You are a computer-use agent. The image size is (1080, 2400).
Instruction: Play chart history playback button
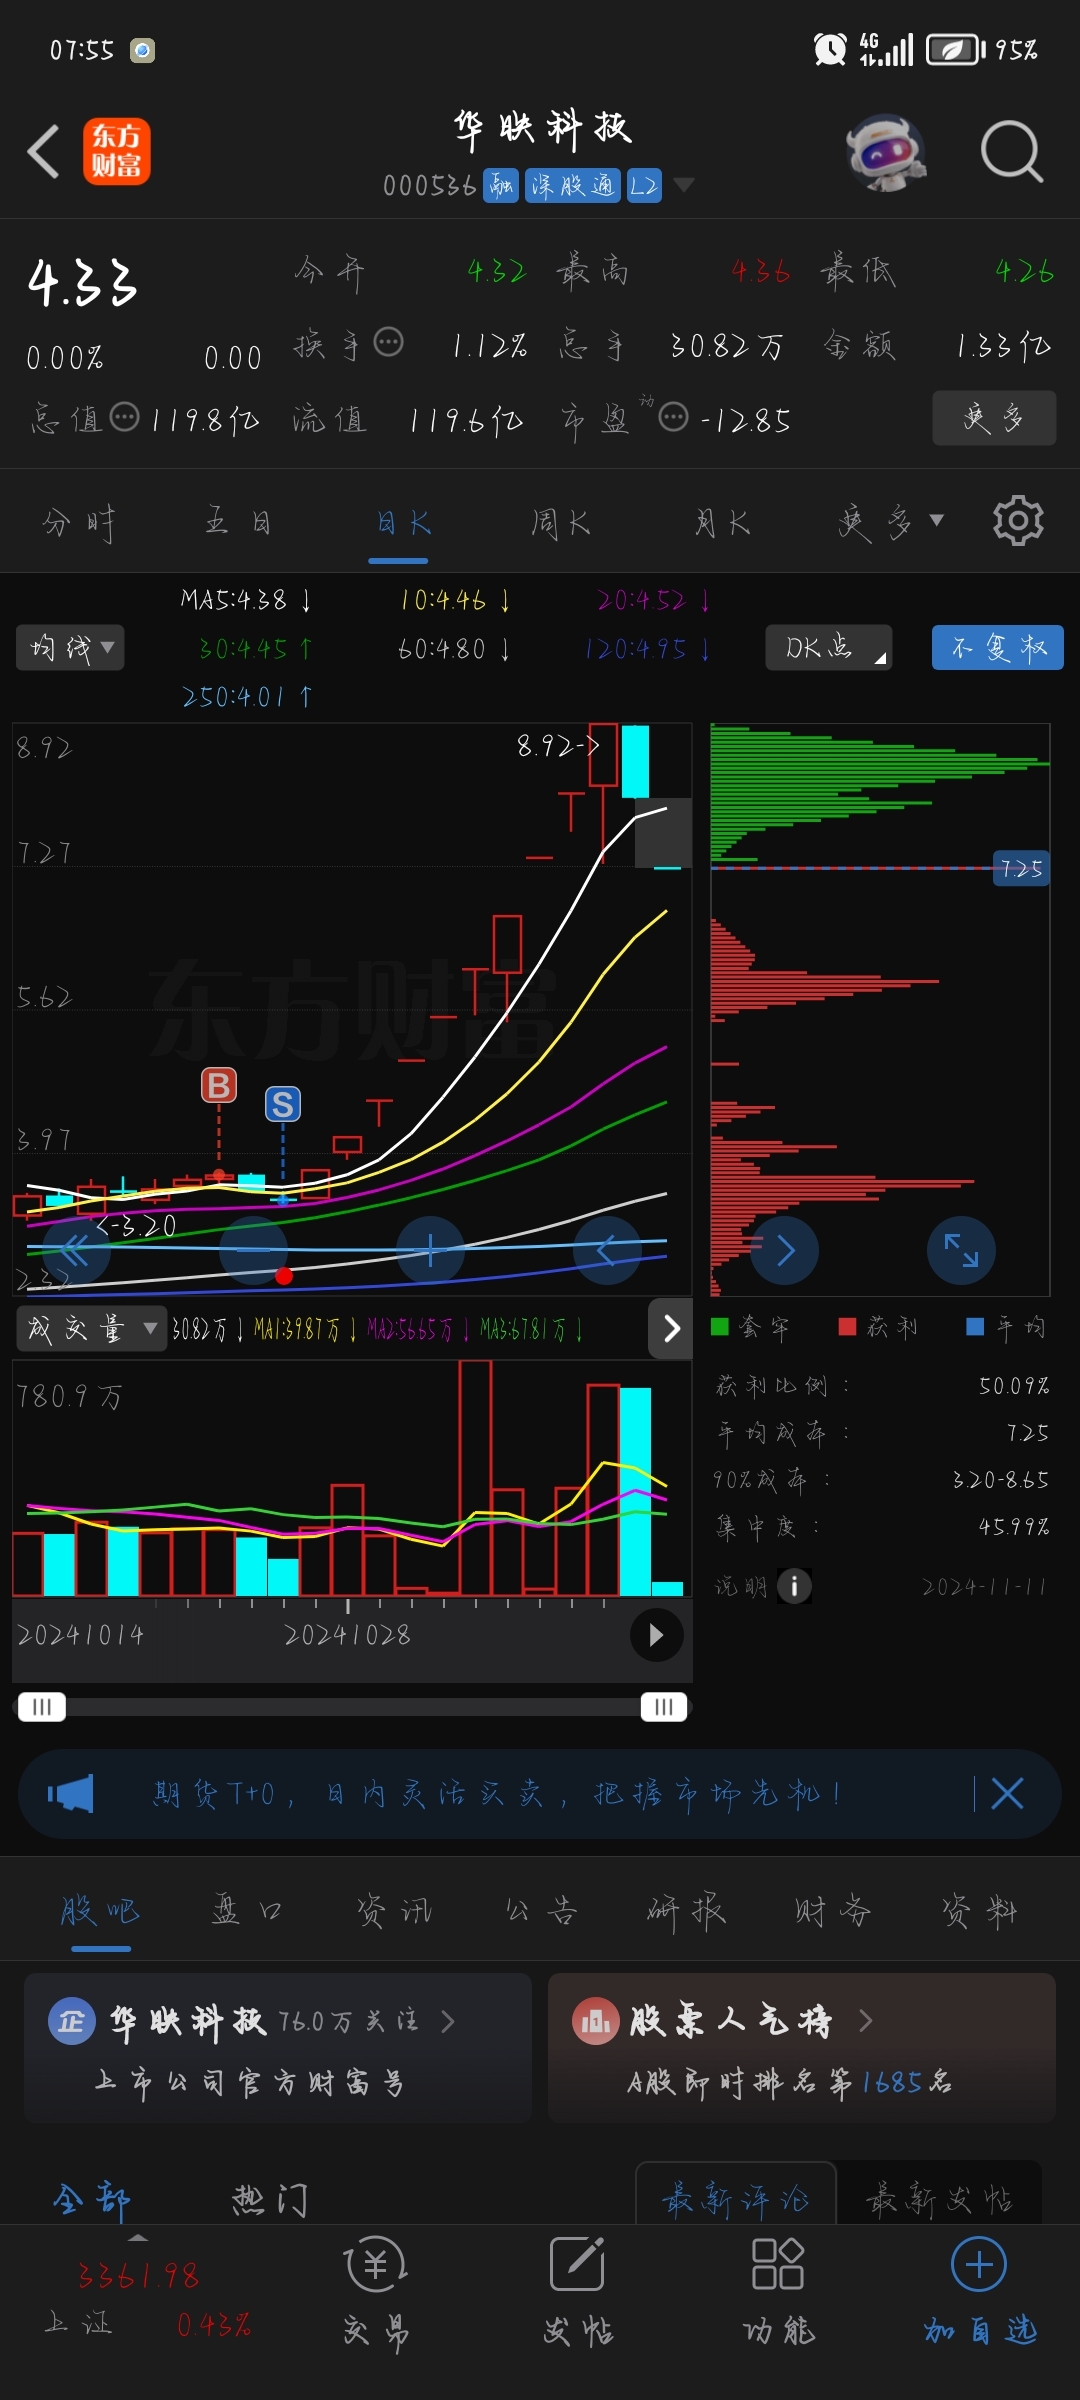[656, 1635]
